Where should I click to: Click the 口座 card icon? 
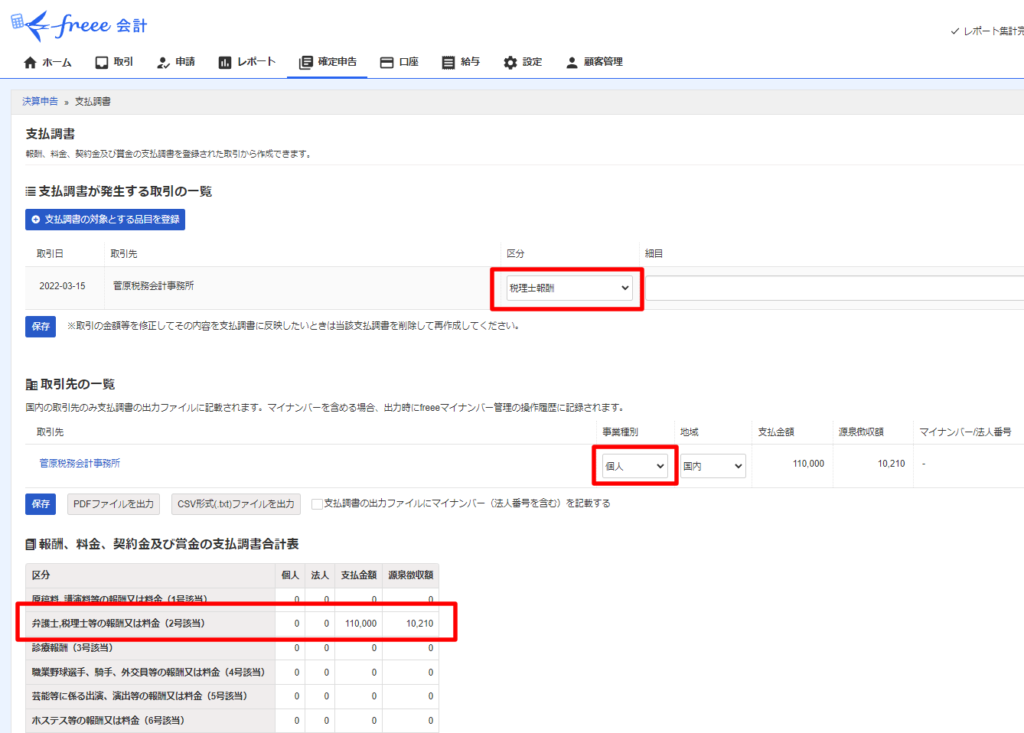click(387, 62)
